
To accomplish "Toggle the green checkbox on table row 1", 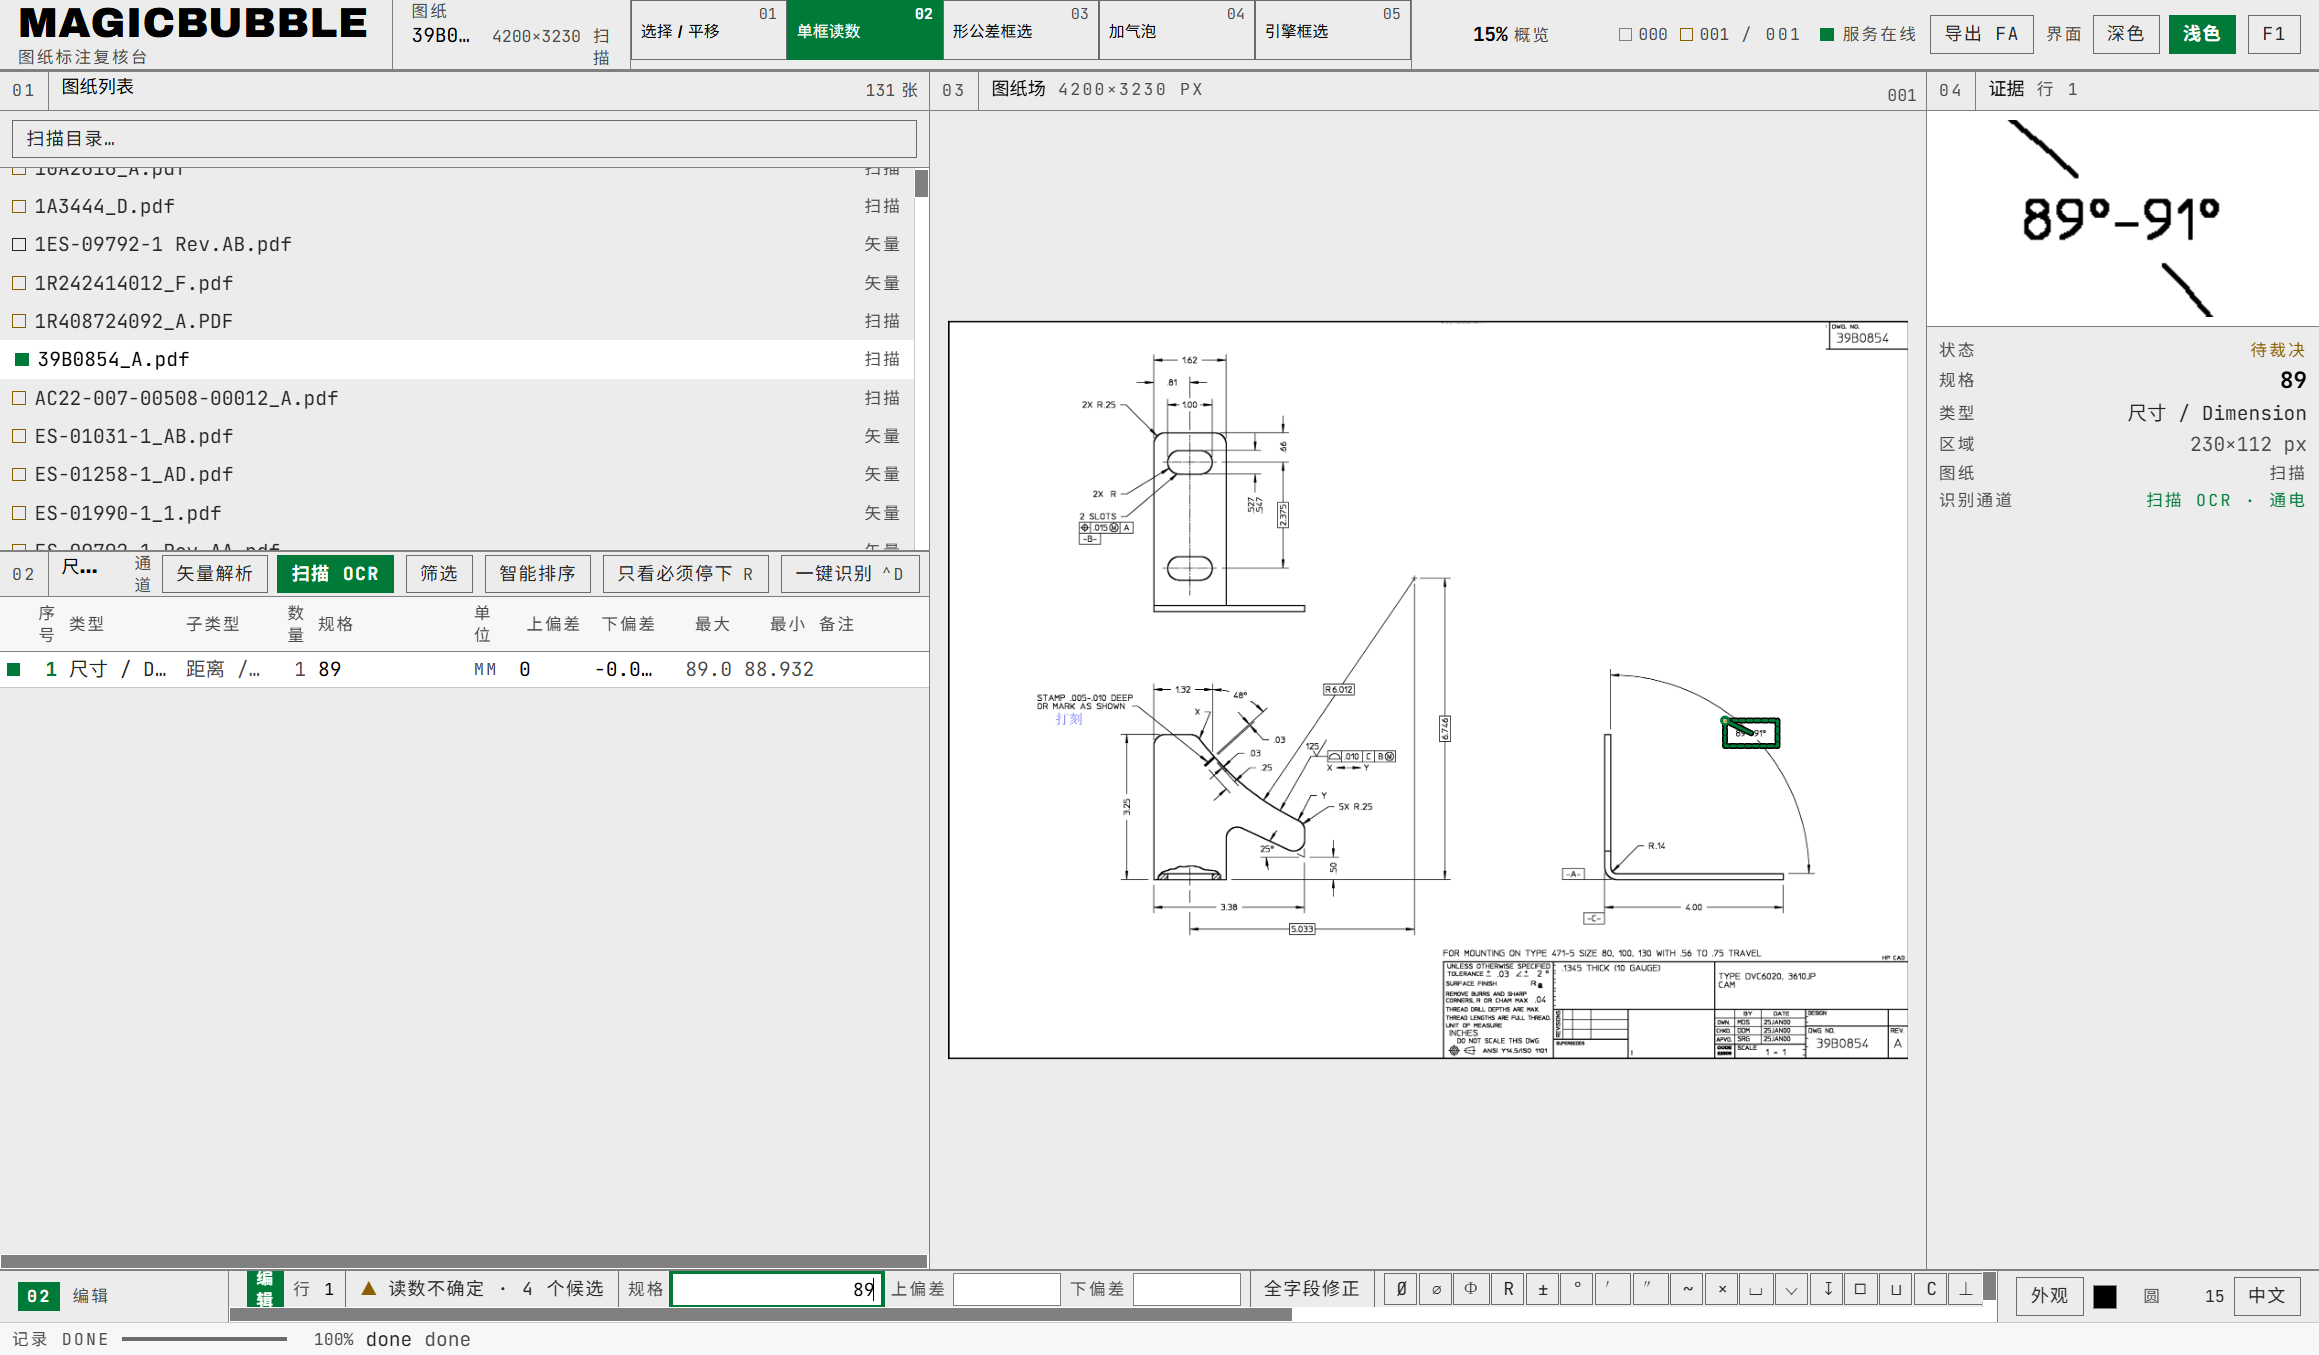I will click(14, 669).
